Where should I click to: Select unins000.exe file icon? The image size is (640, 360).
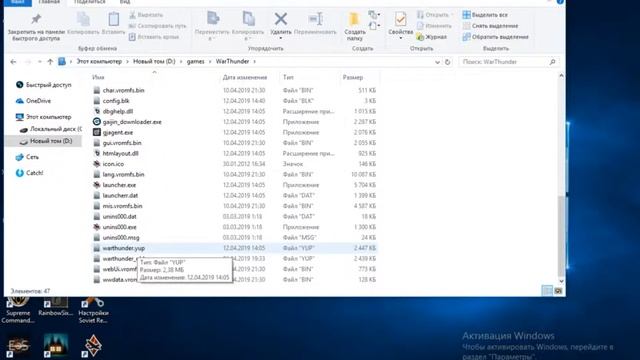click(97, 227)
